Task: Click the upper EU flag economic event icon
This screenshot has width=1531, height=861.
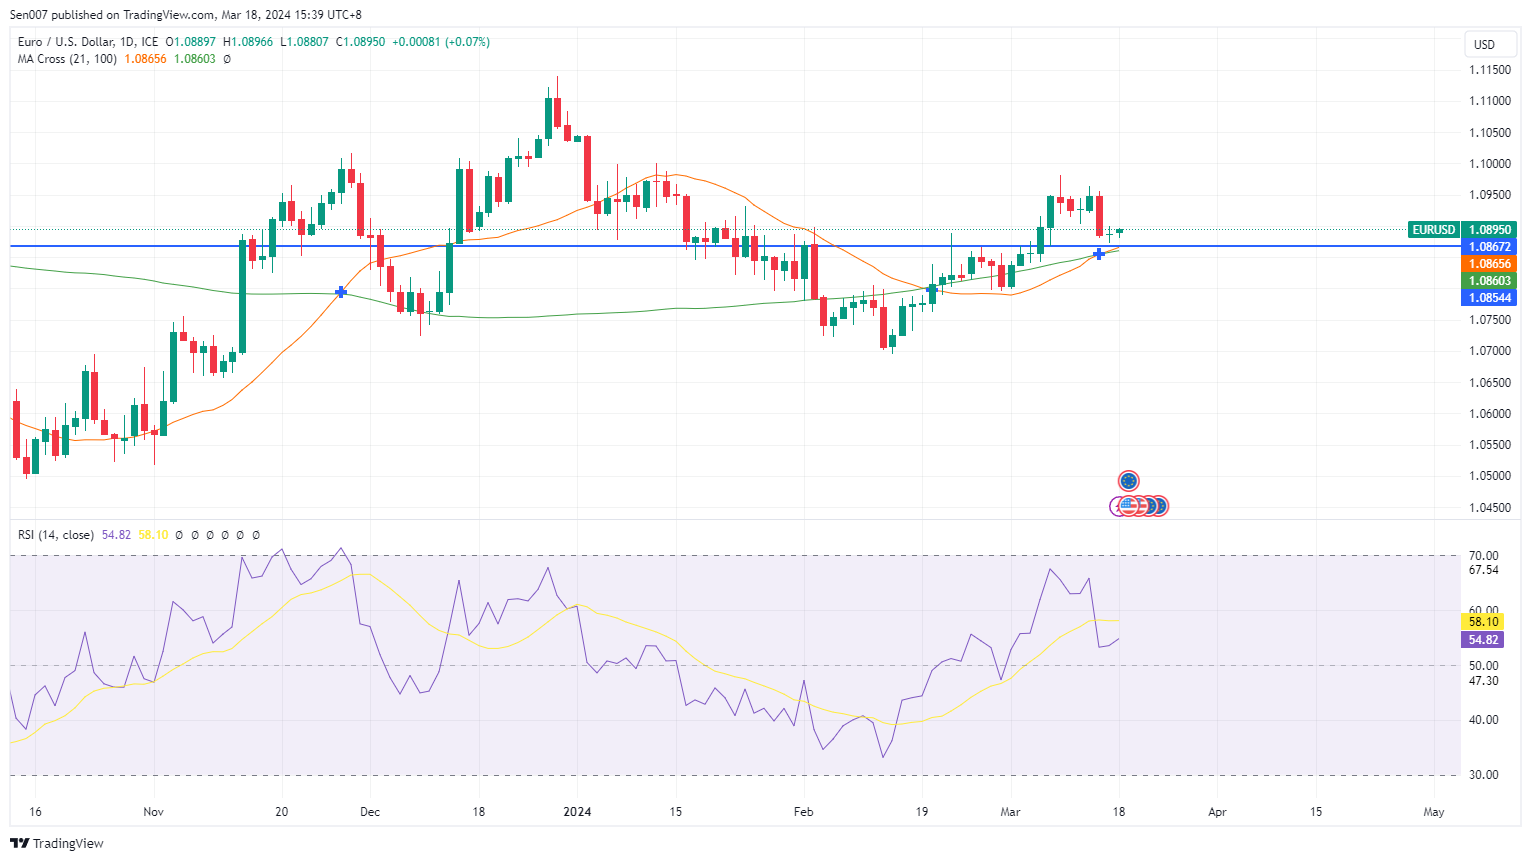Action: point(1128,481)
